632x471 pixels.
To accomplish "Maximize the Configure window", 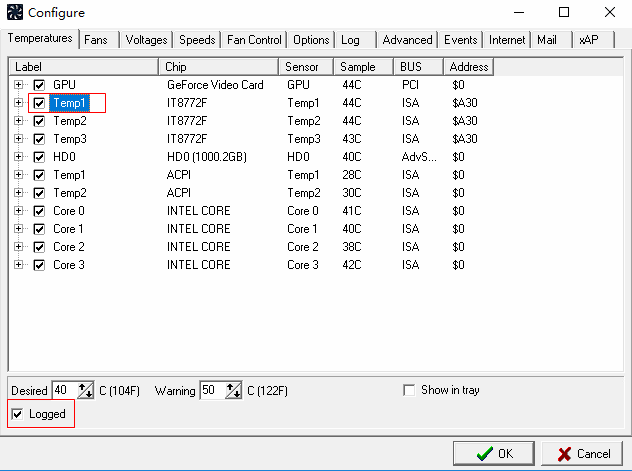I will coord(564,12).
